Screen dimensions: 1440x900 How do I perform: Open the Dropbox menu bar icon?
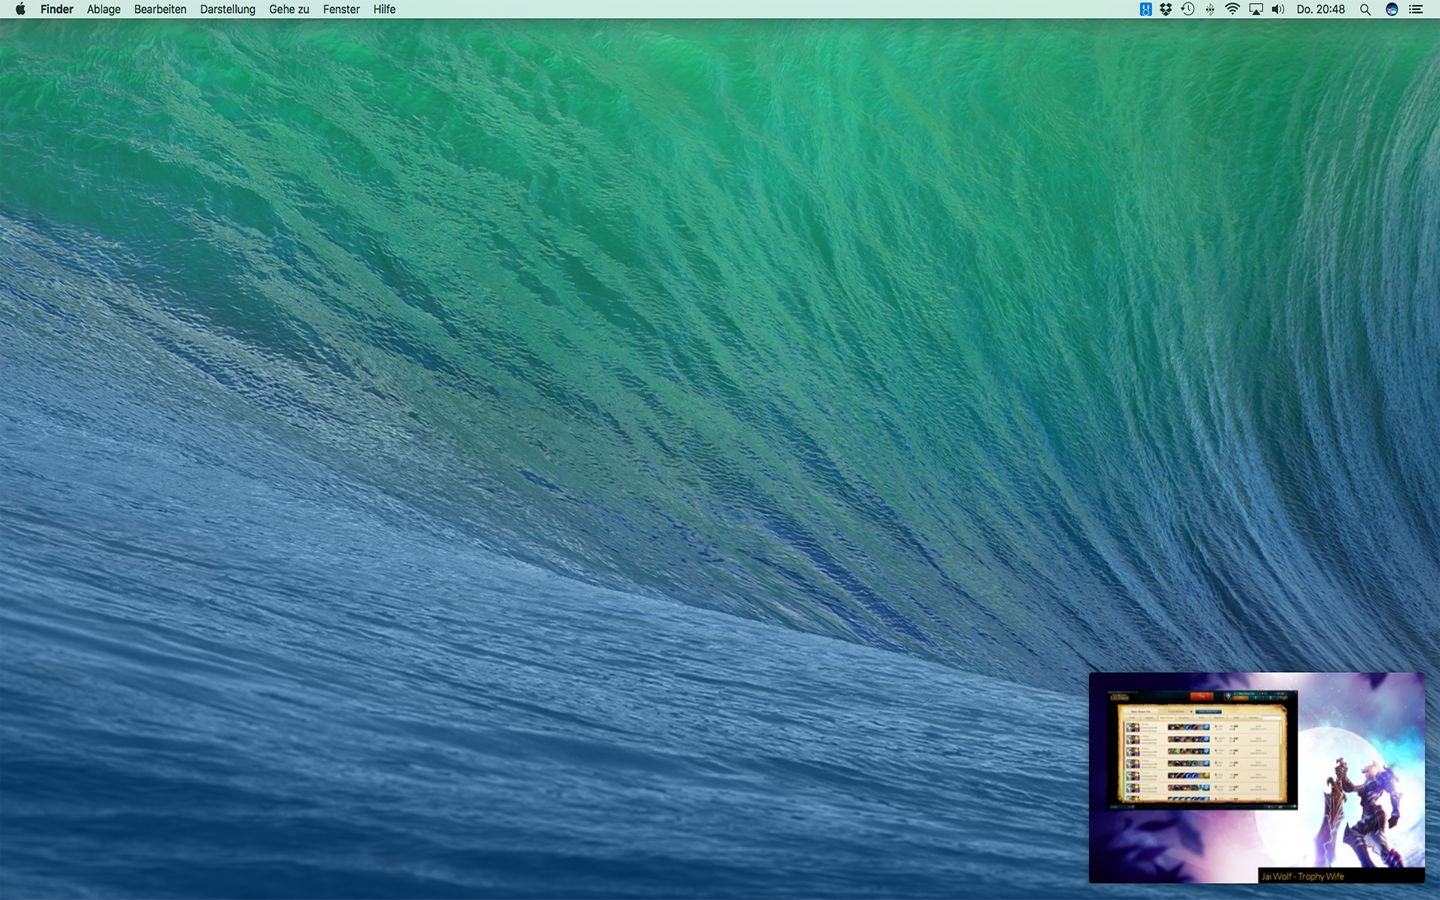pos(1166,9)
